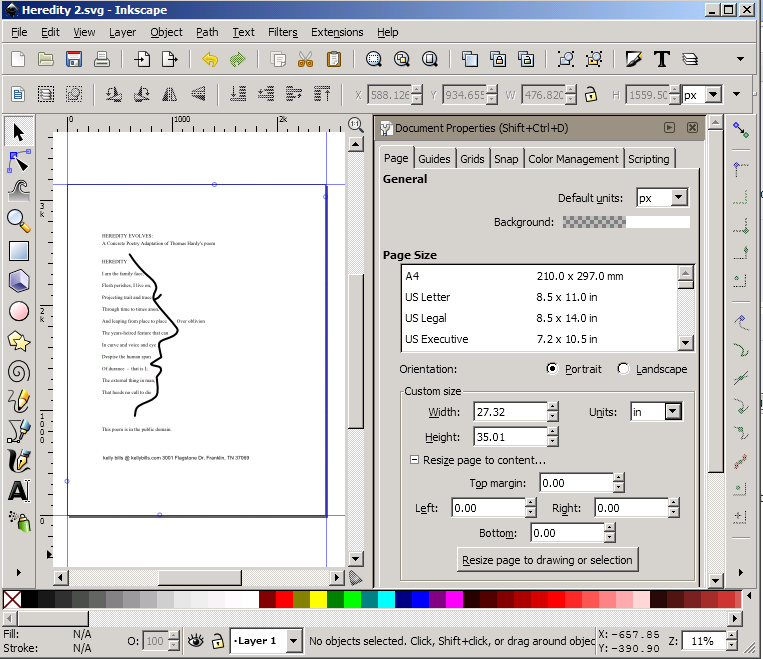Screen dimensions: 763x659
Task: Select the Text tool in toolbox
Action: 18,491
